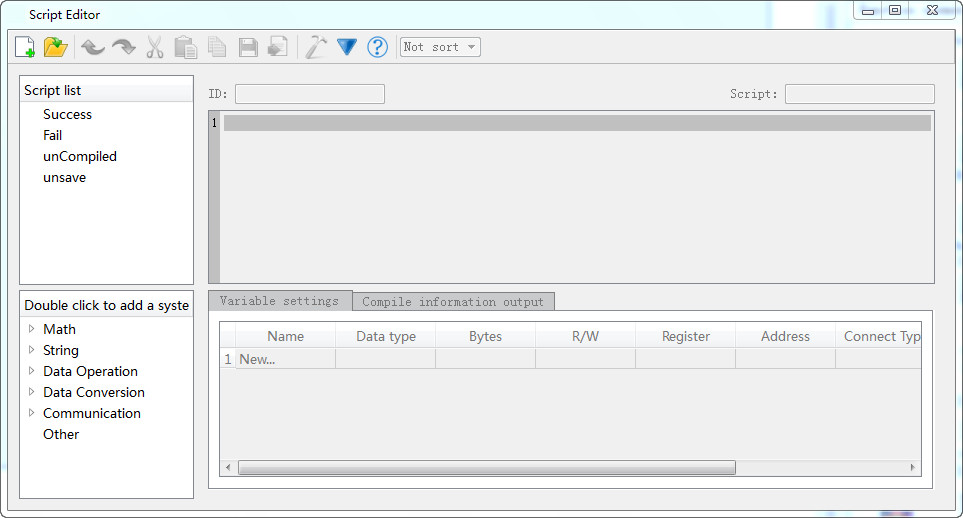Select the String tree item label
This screenshot has height=518, width=963.
pyautogui.click(x=61, y=350)
